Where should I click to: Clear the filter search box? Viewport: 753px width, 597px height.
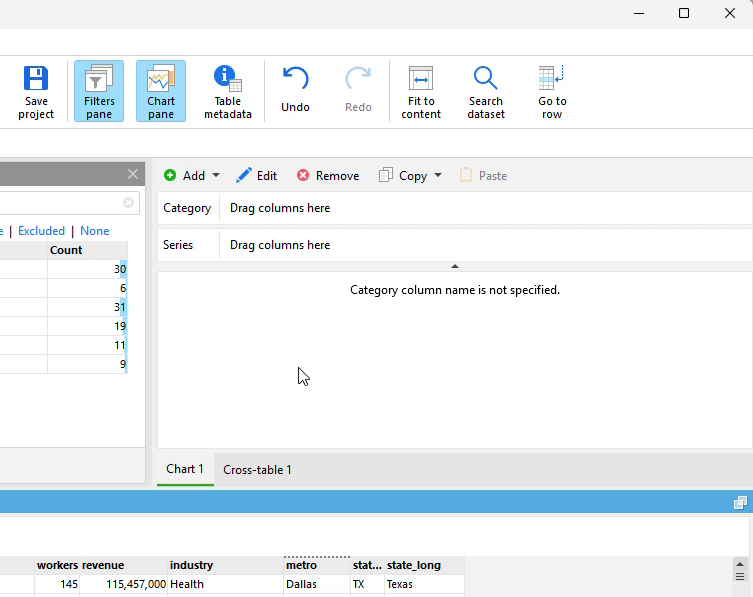(128, 203)
